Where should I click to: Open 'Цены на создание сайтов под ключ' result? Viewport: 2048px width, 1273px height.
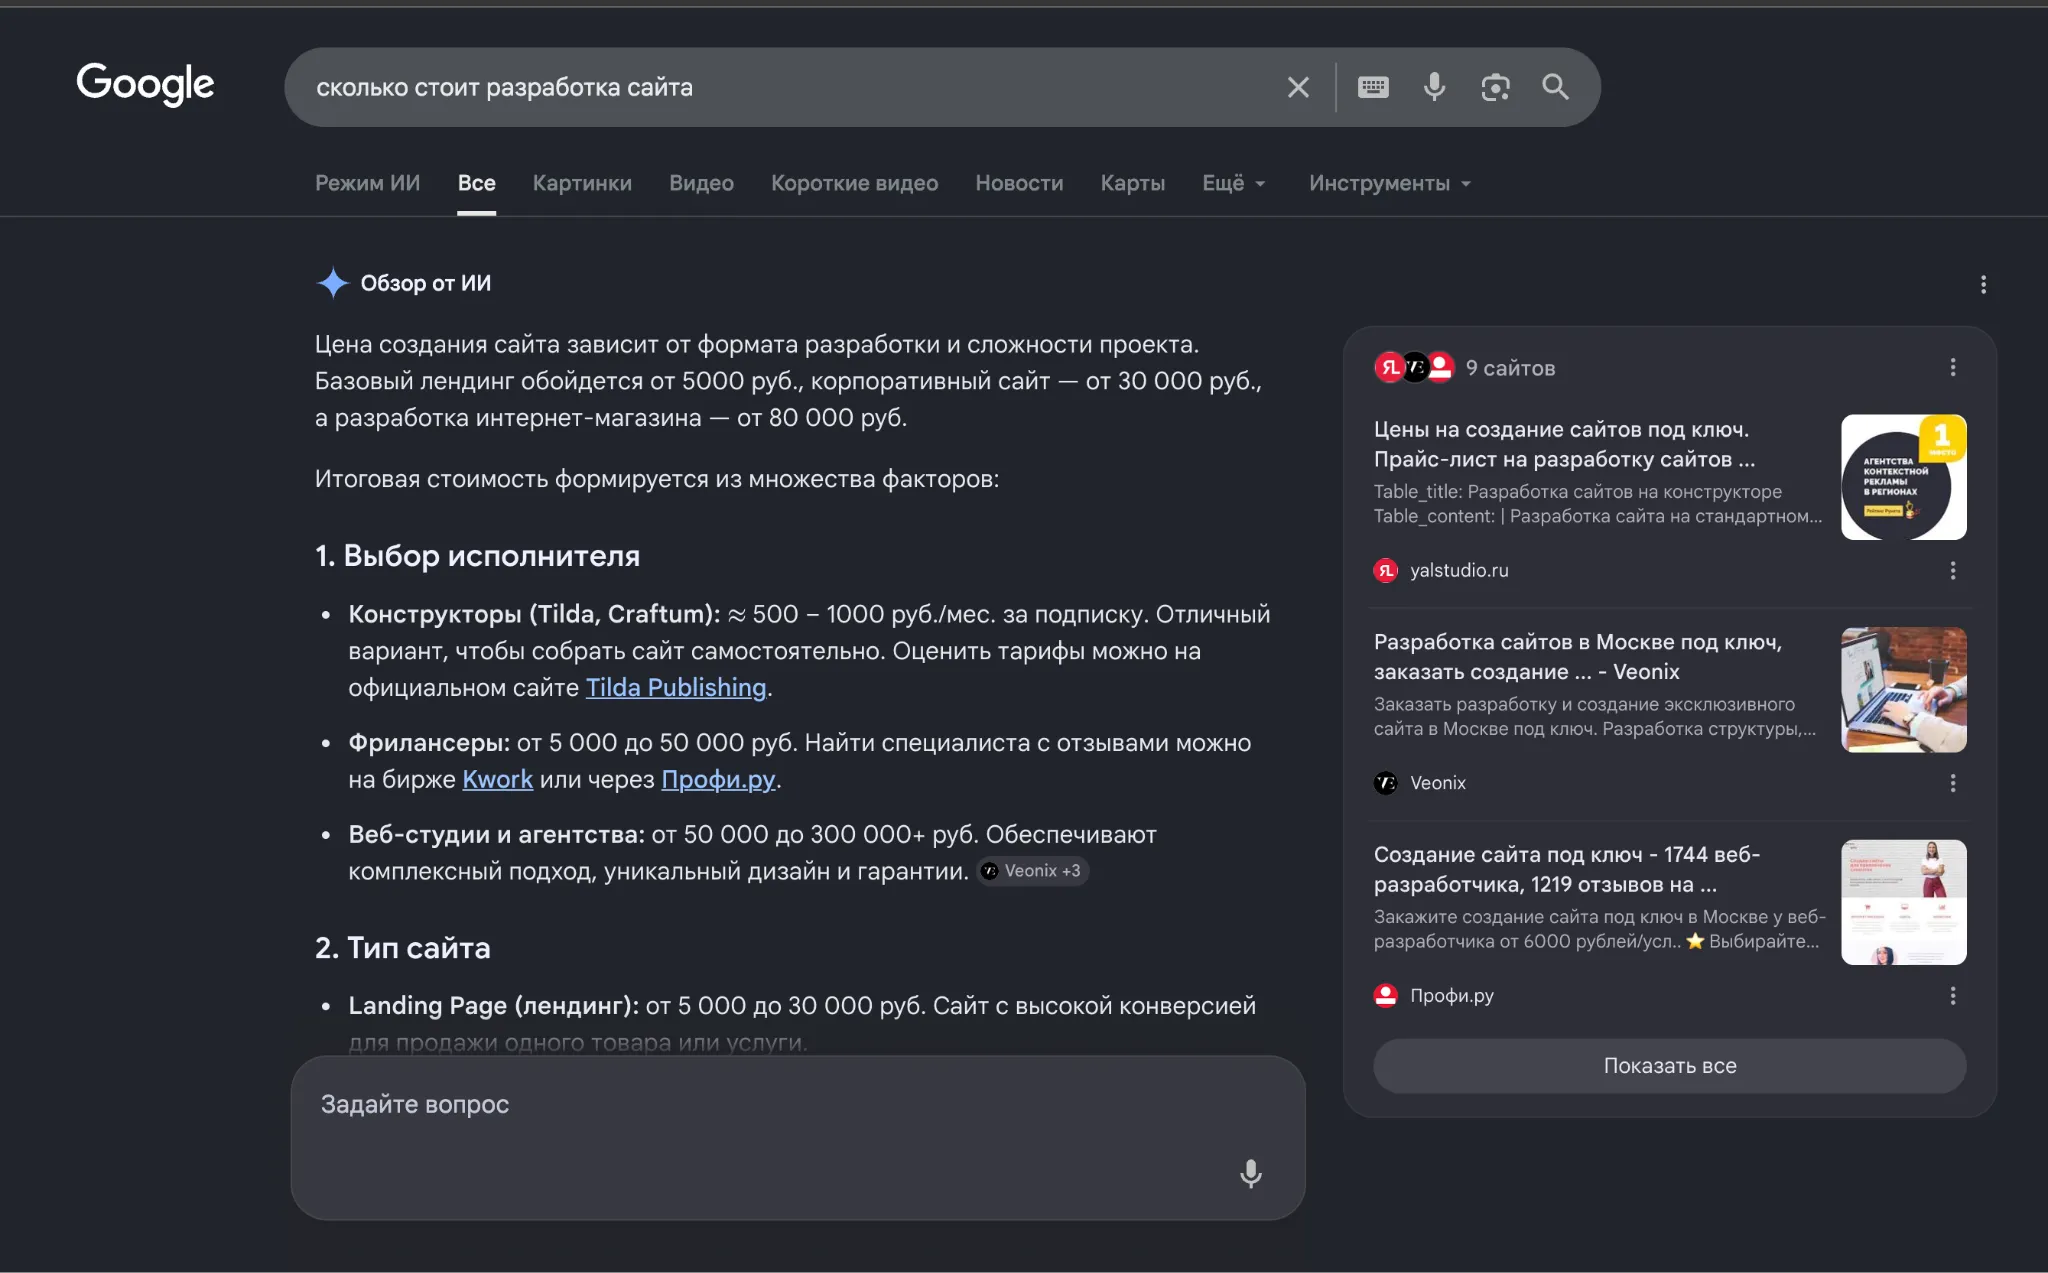coord(1563,444)
